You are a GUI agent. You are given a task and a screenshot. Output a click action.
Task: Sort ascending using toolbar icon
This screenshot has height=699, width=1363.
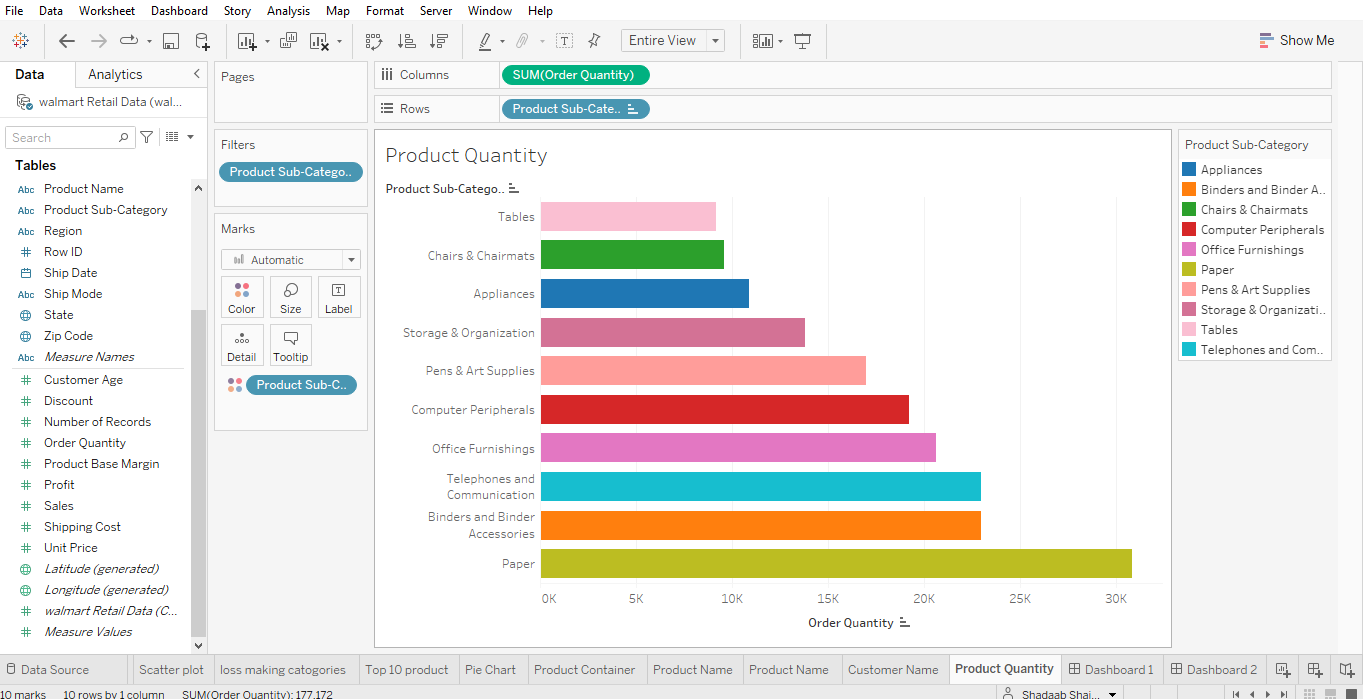[x=406, y=41]
